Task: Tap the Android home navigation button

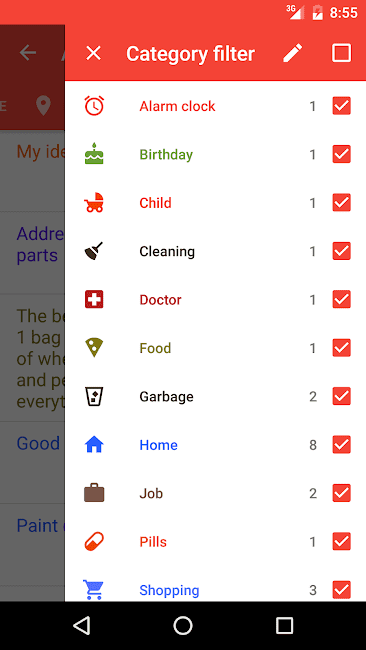Action: [183, 625]
